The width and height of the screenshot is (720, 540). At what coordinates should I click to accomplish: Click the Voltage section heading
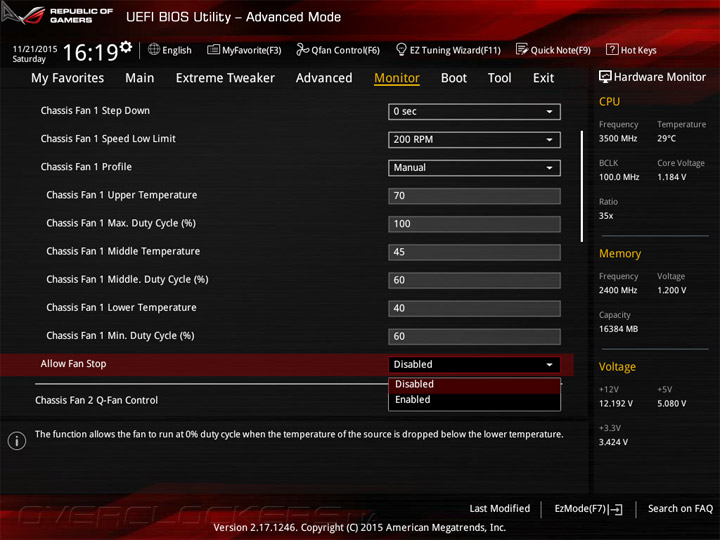point(617,367)
